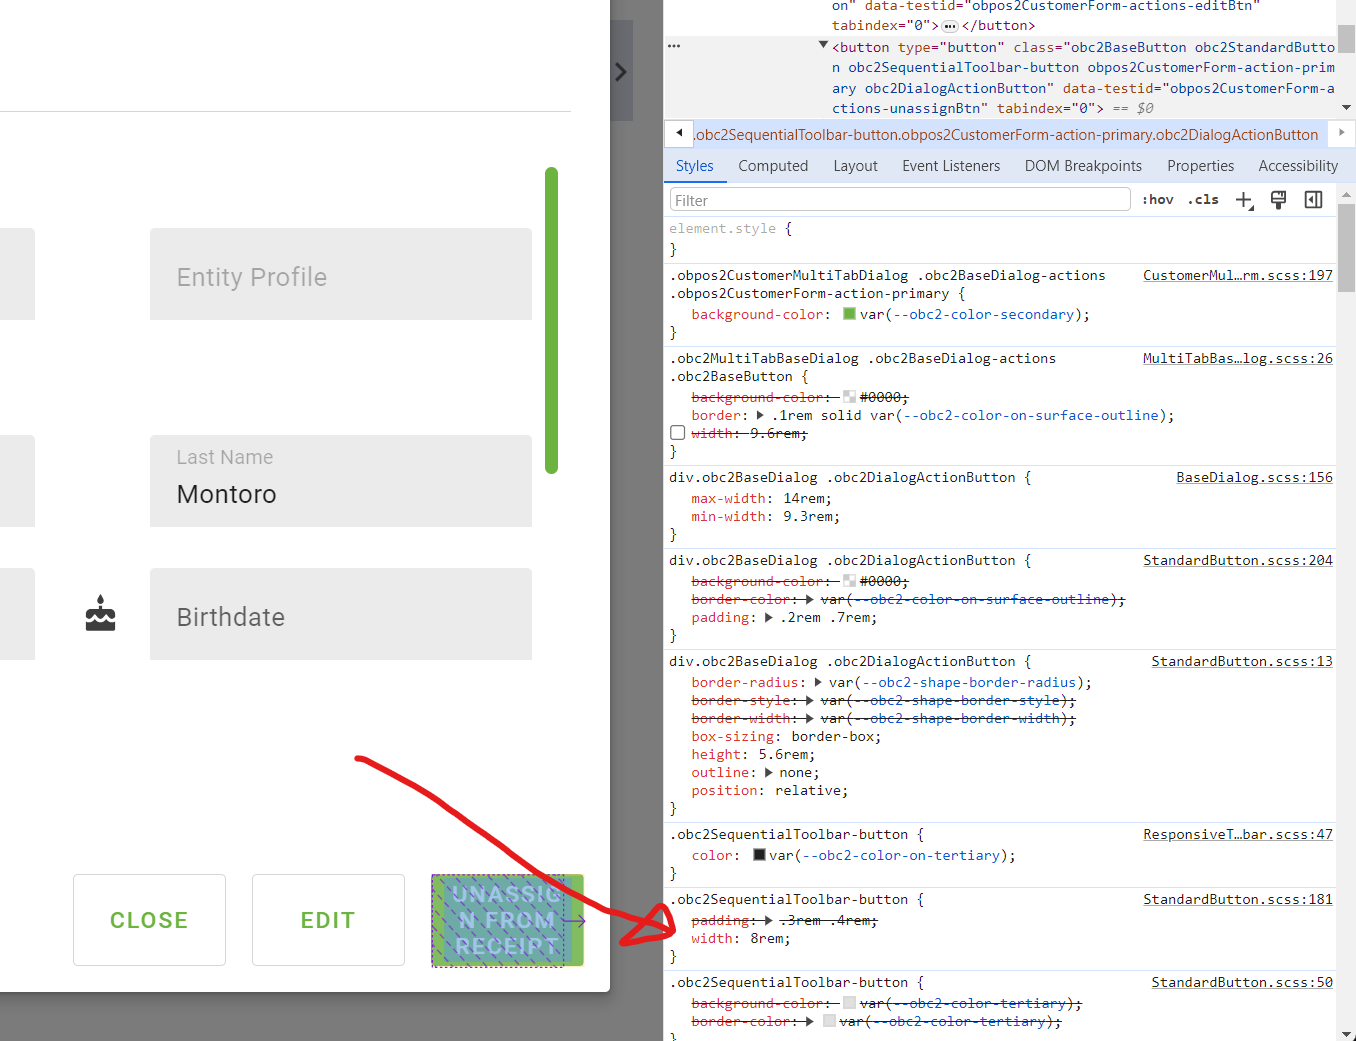Click the side panel chevron arrow

[621, 72]
